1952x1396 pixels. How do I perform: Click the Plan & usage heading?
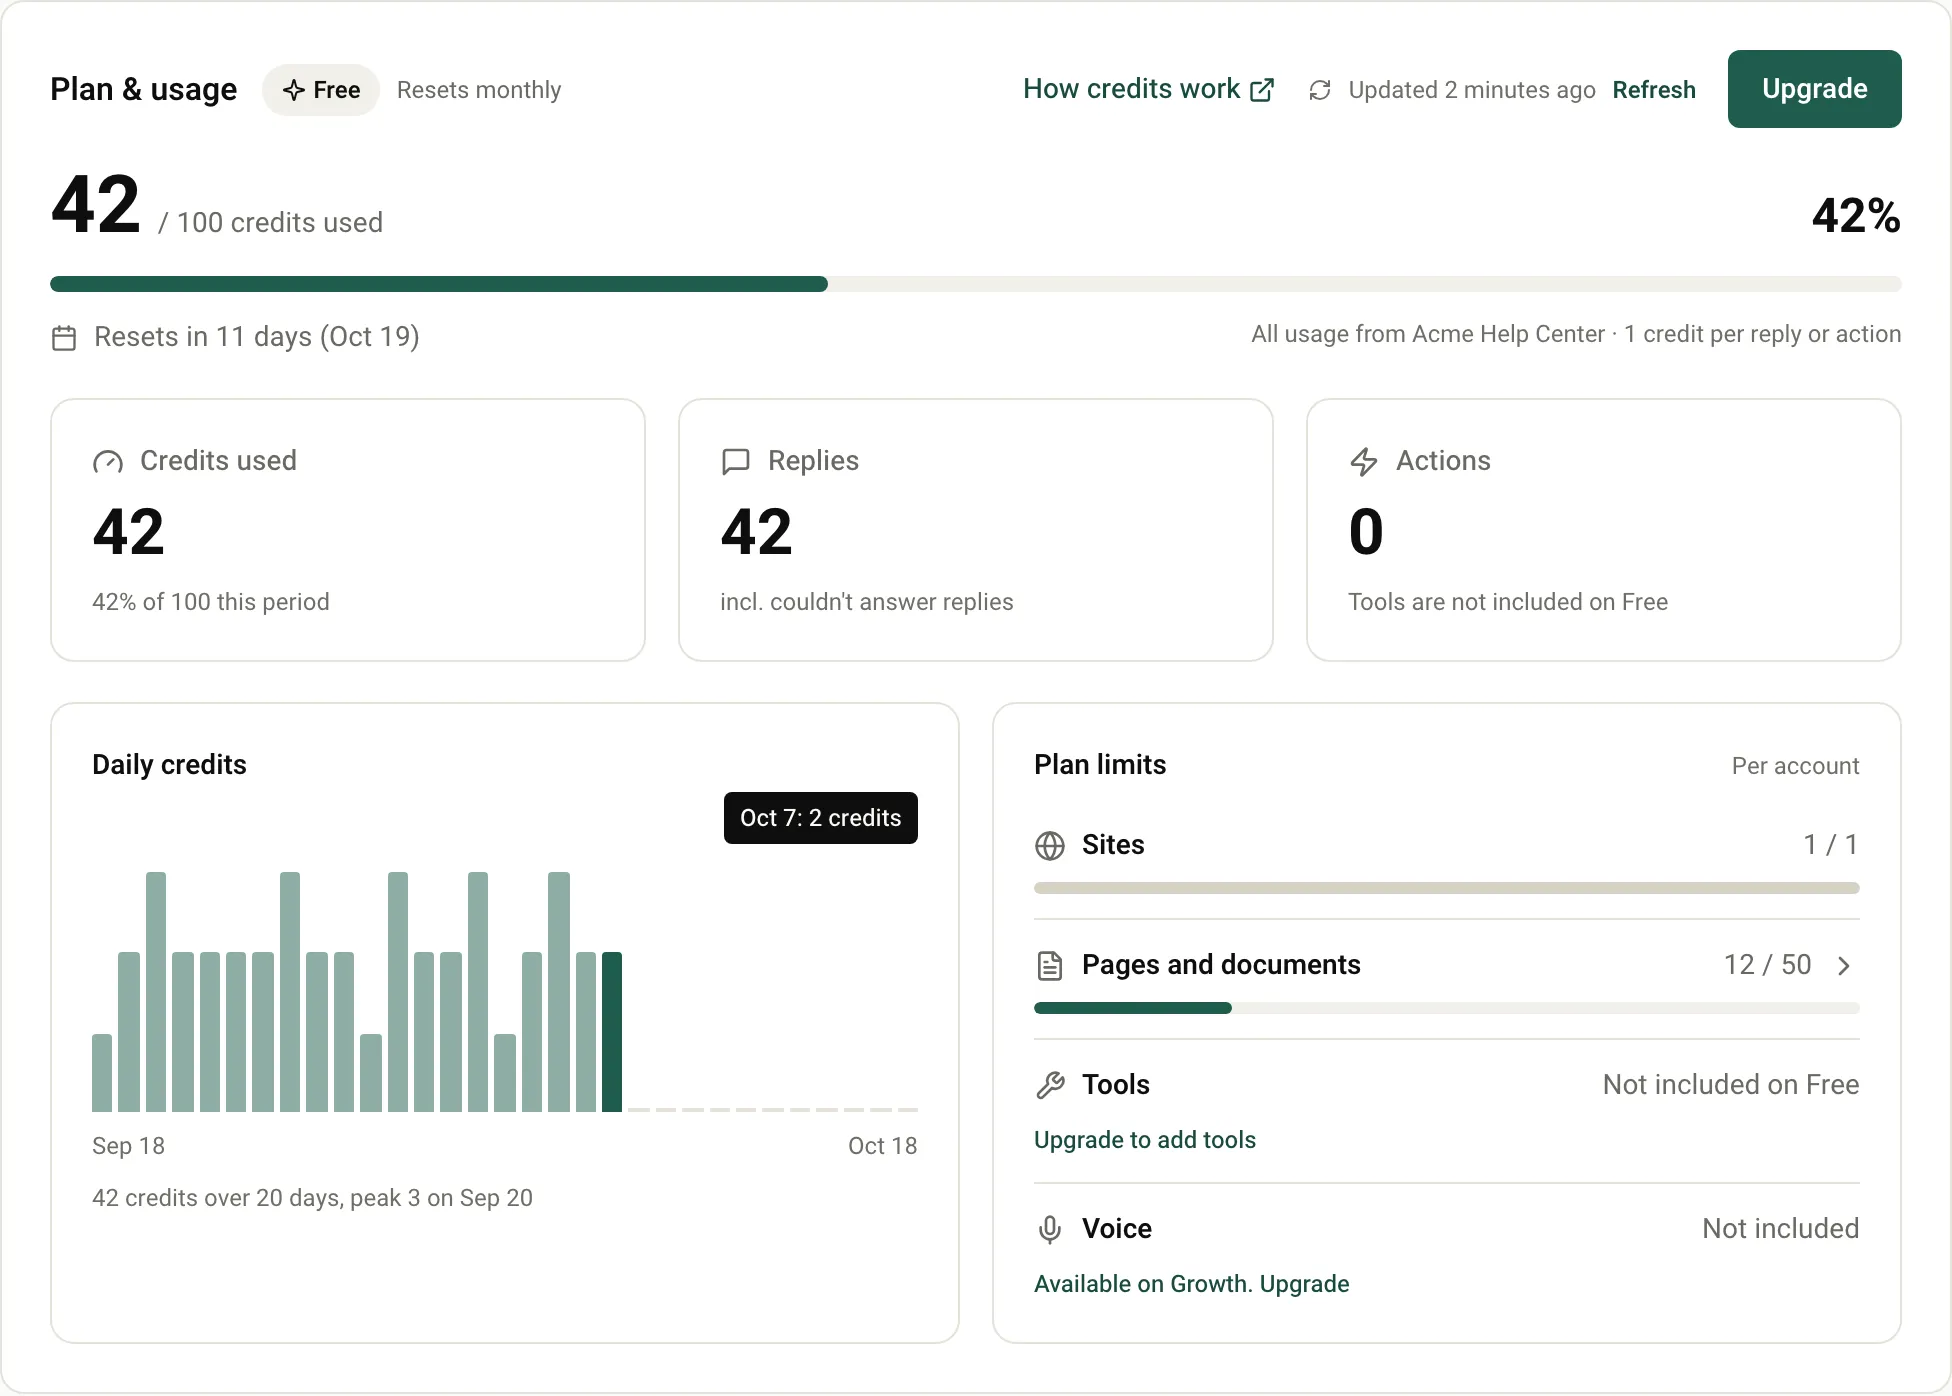click(x=144, y=89)
